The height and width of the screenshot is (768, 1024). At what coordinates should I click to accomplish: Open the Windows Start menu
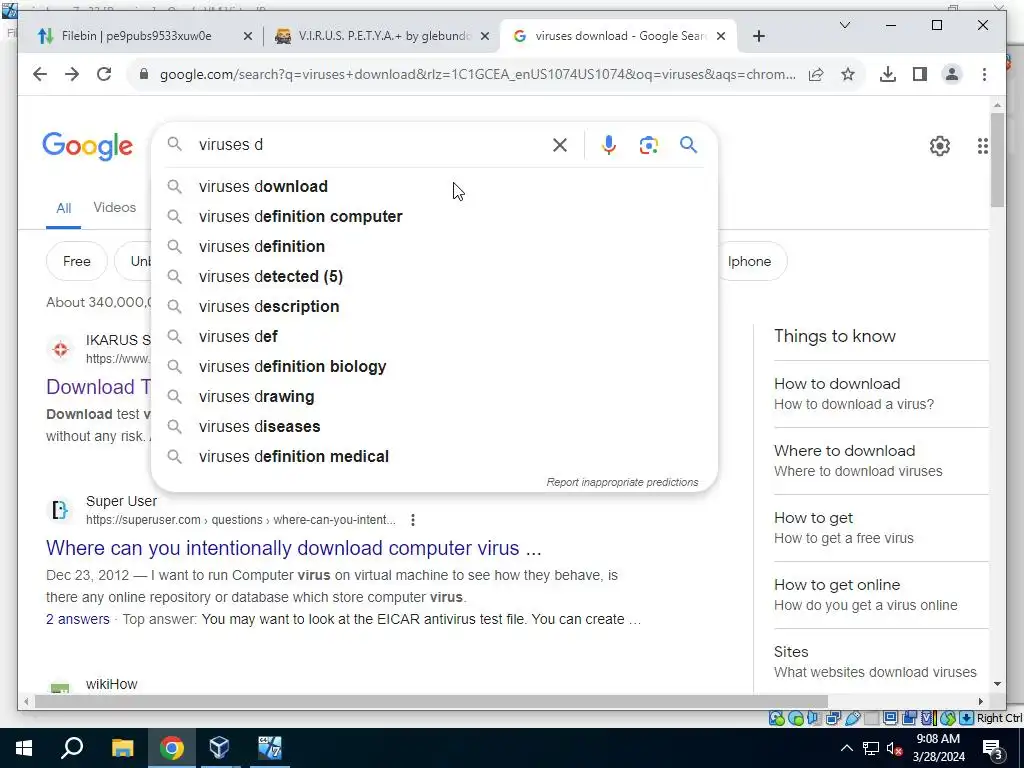click(x=24, y=748)
